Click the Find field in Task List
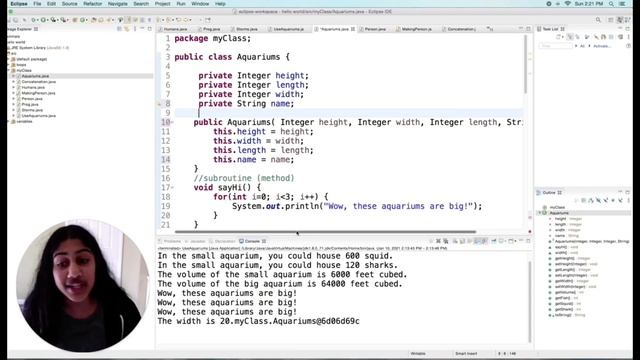Image resolution: width=640 pixels, height=360 pixels. [x=556, y=46]
